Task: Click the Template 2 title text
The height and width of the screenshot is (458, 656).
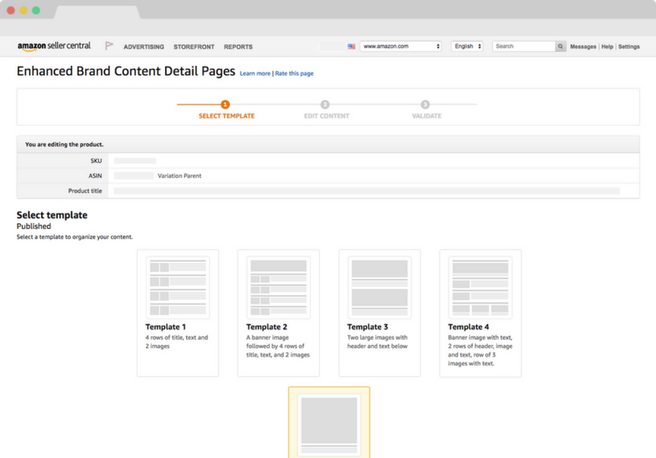Action: click(x=266, y=327)
